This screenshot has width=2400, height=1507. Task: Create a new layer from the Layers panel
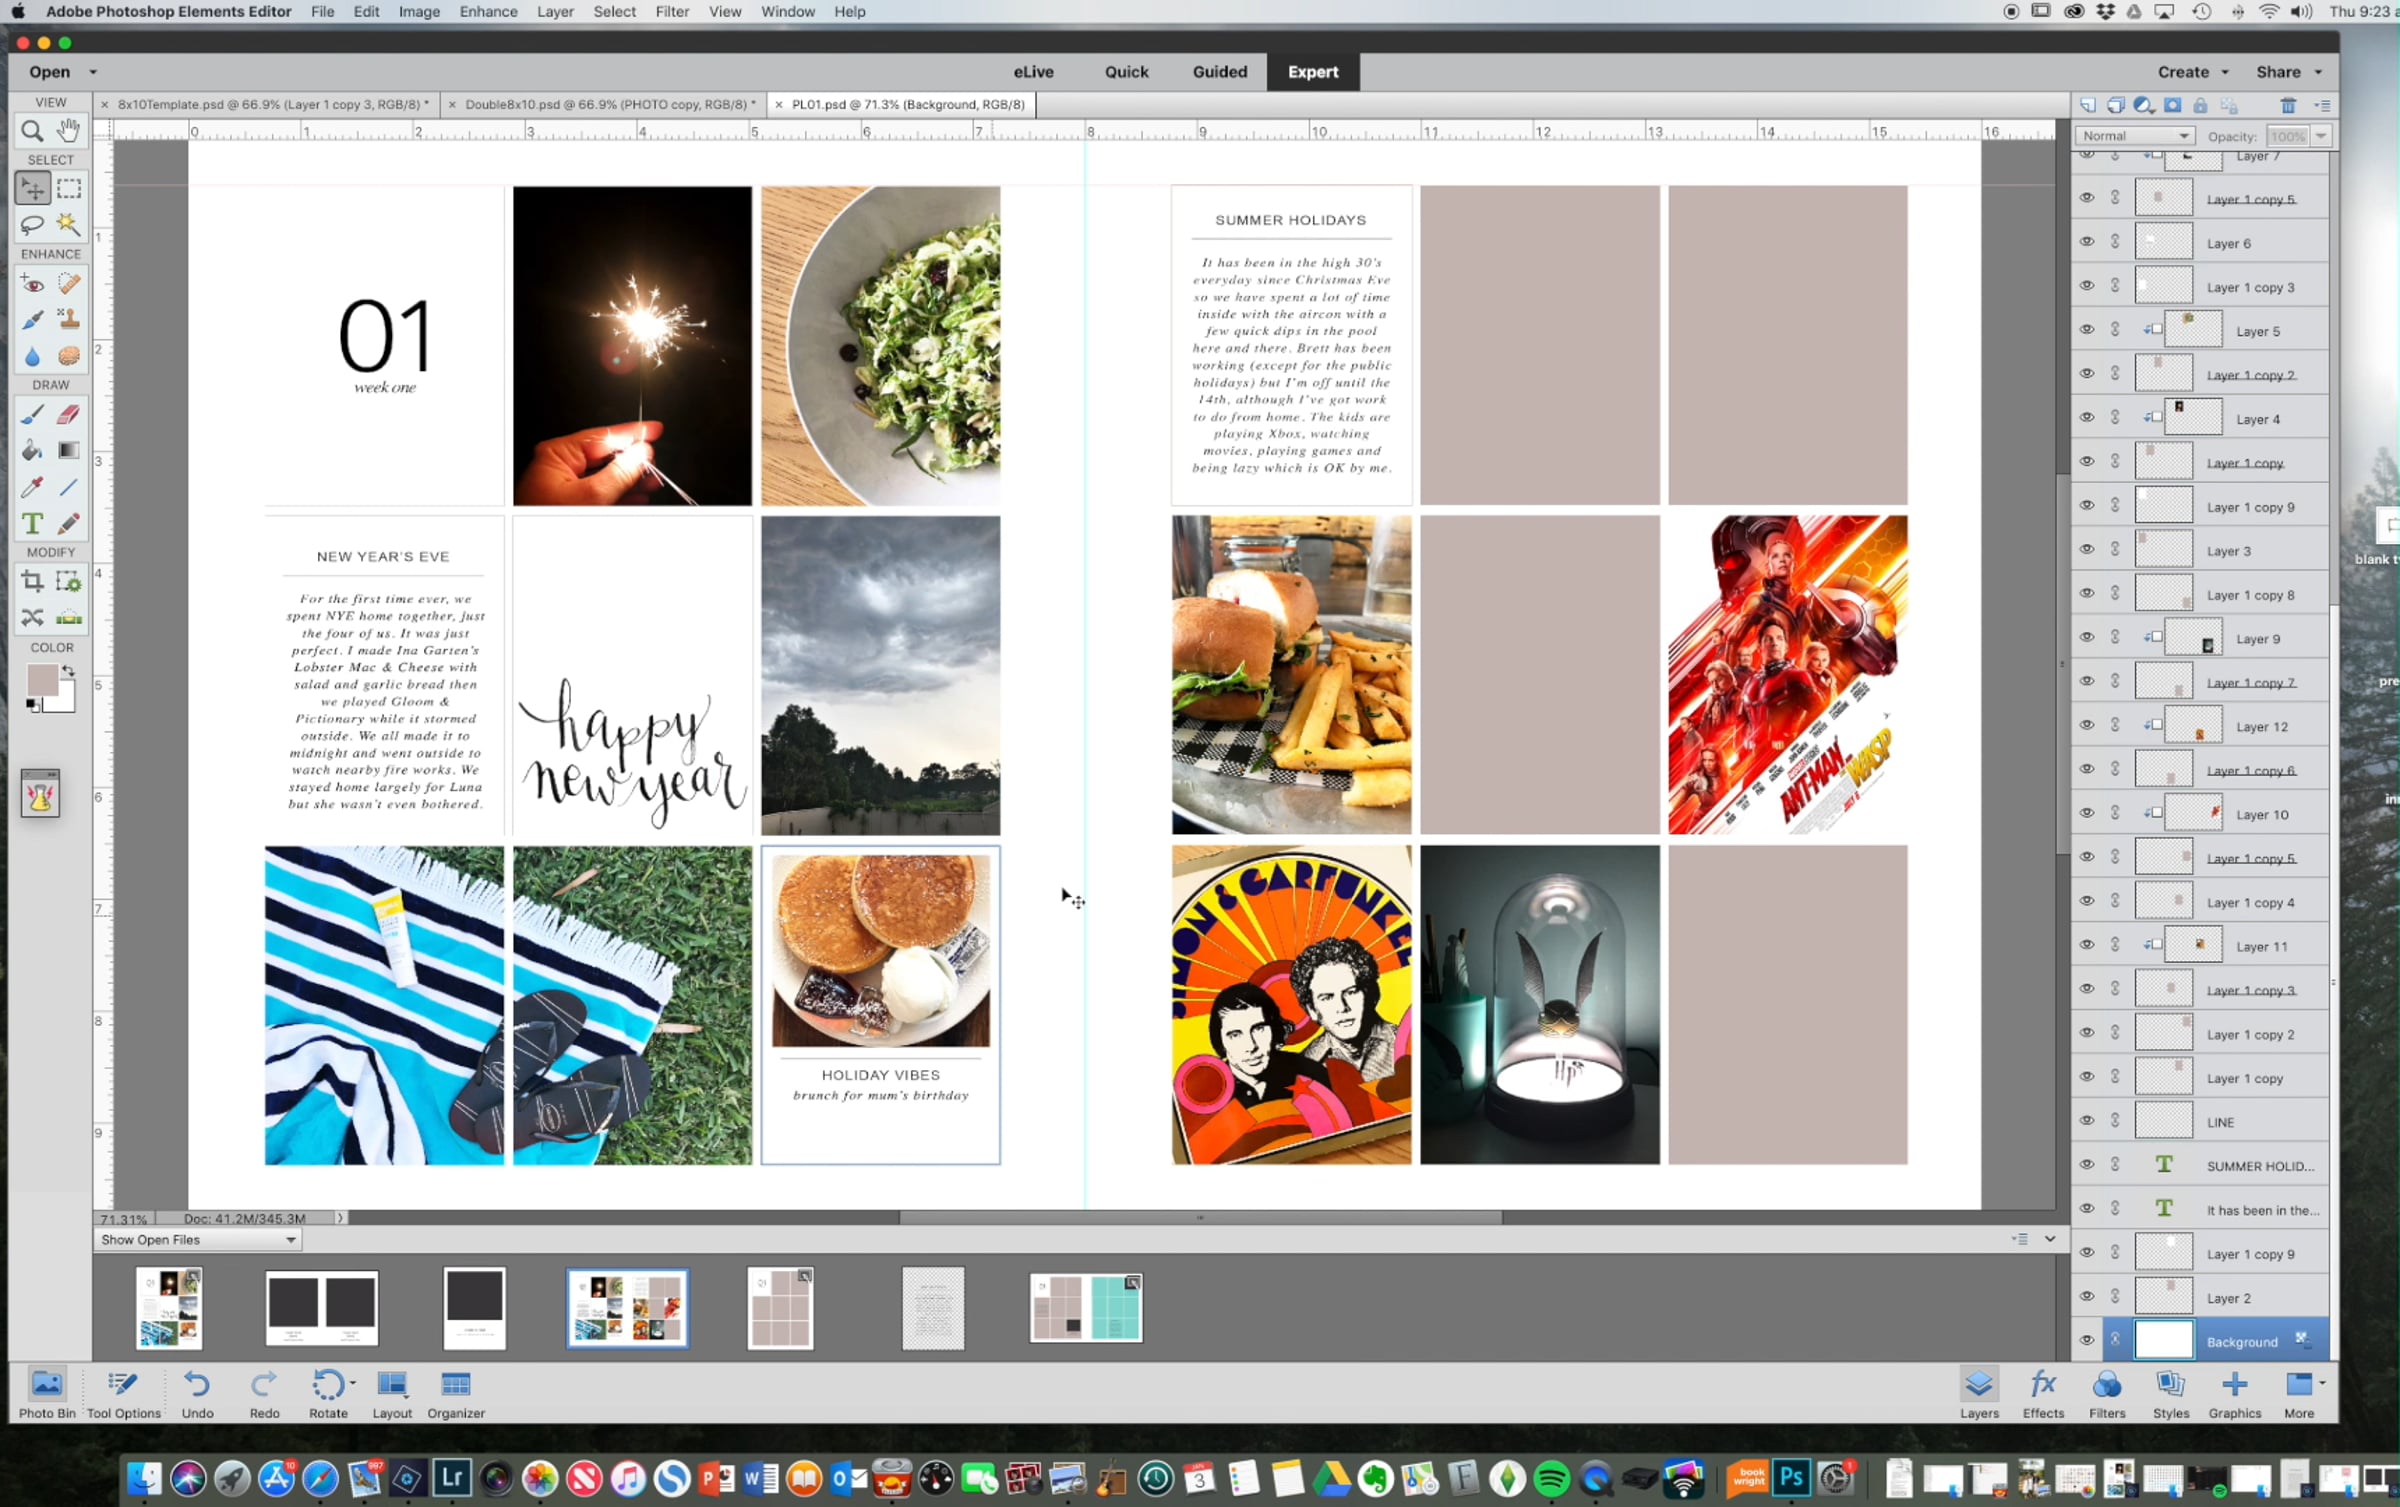tap(2088, 105)
